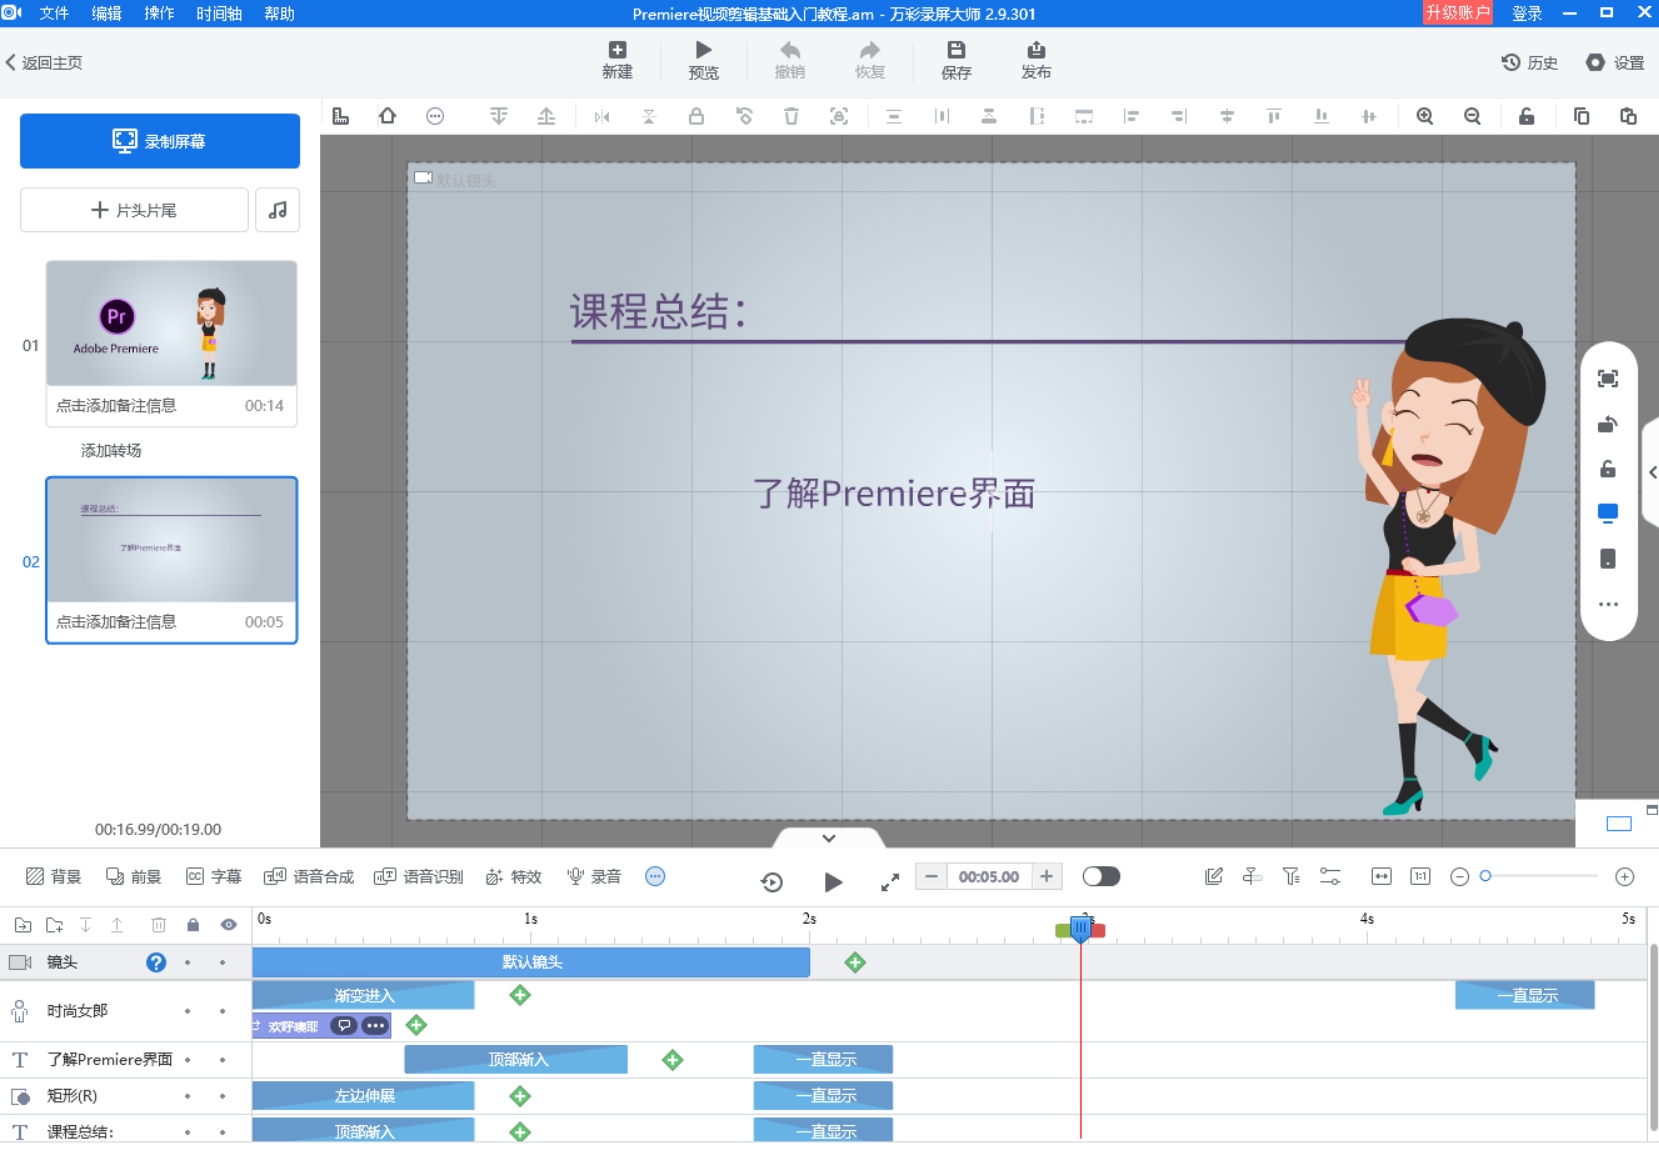Add 片头片尾 intro and outro

134,210
